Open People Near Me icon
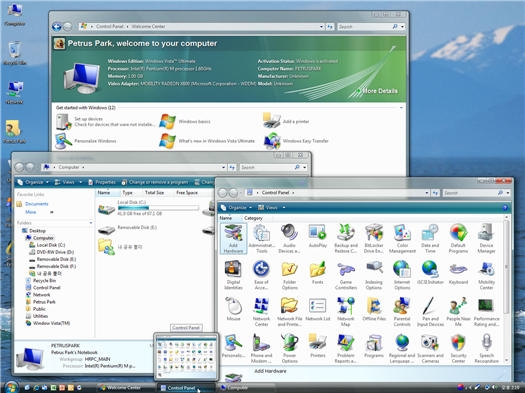The image size is (525, 393). click(x=458, y=312)
